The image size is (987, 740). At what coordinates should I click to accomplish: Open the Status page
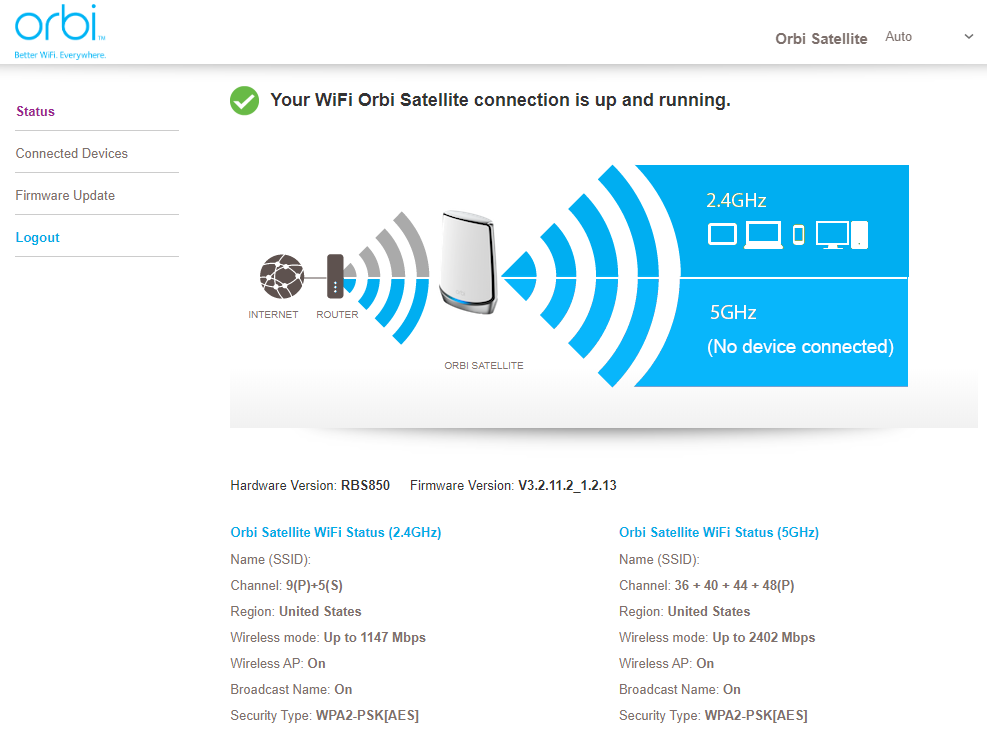[35, 111]
